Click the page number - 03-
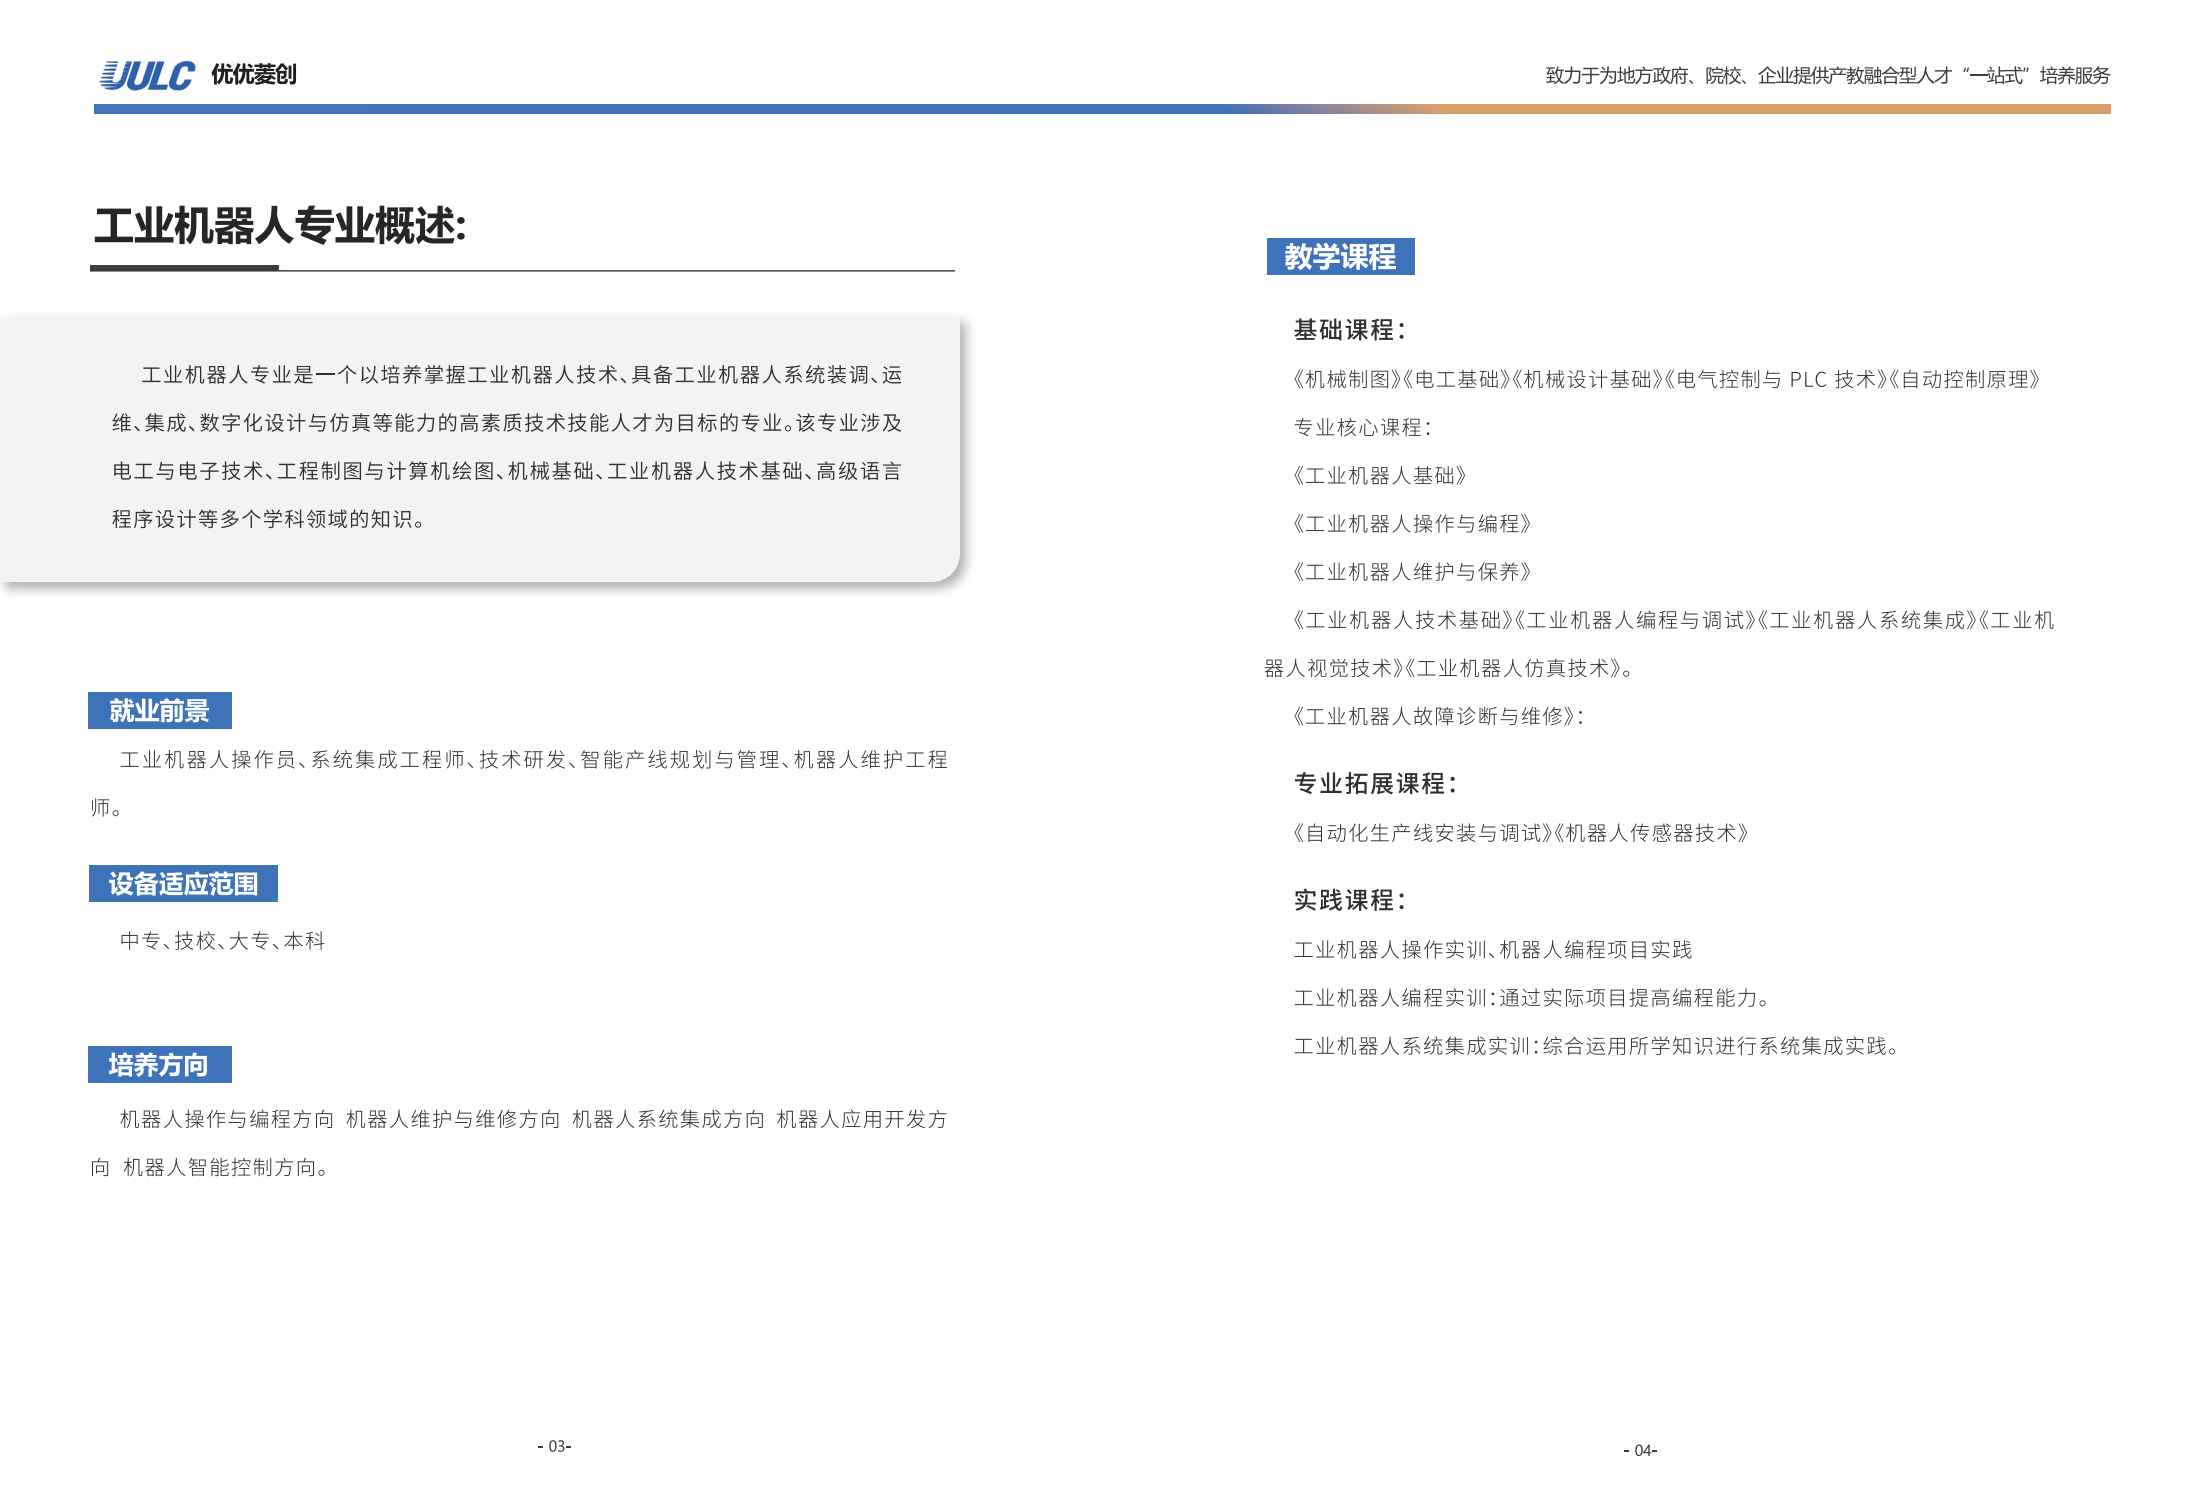This screenshot has width=2205, height=1496. coord(554,1446)
